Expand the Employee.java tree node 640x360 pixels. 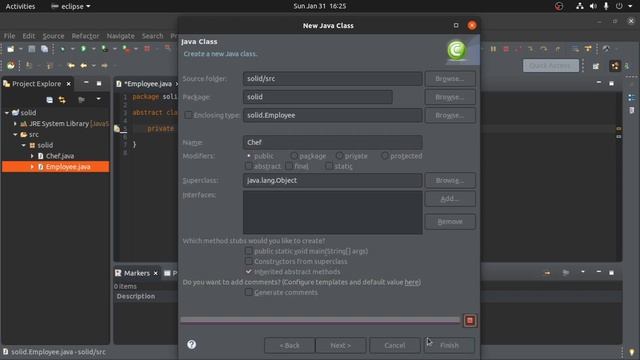coord(32,167)
